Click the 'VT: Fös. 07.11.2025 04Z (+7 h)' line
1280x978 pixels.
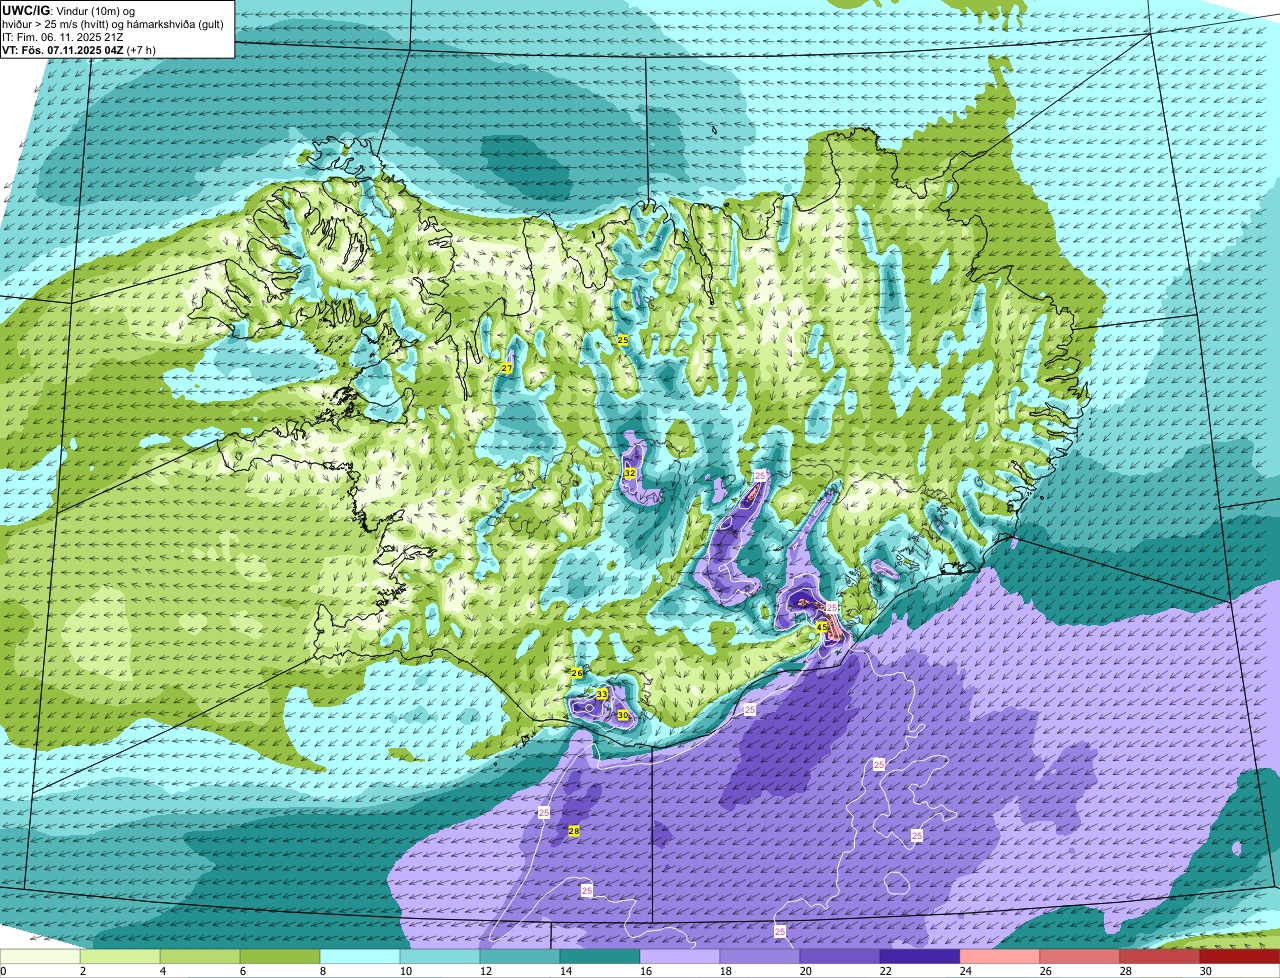[80, 50]
